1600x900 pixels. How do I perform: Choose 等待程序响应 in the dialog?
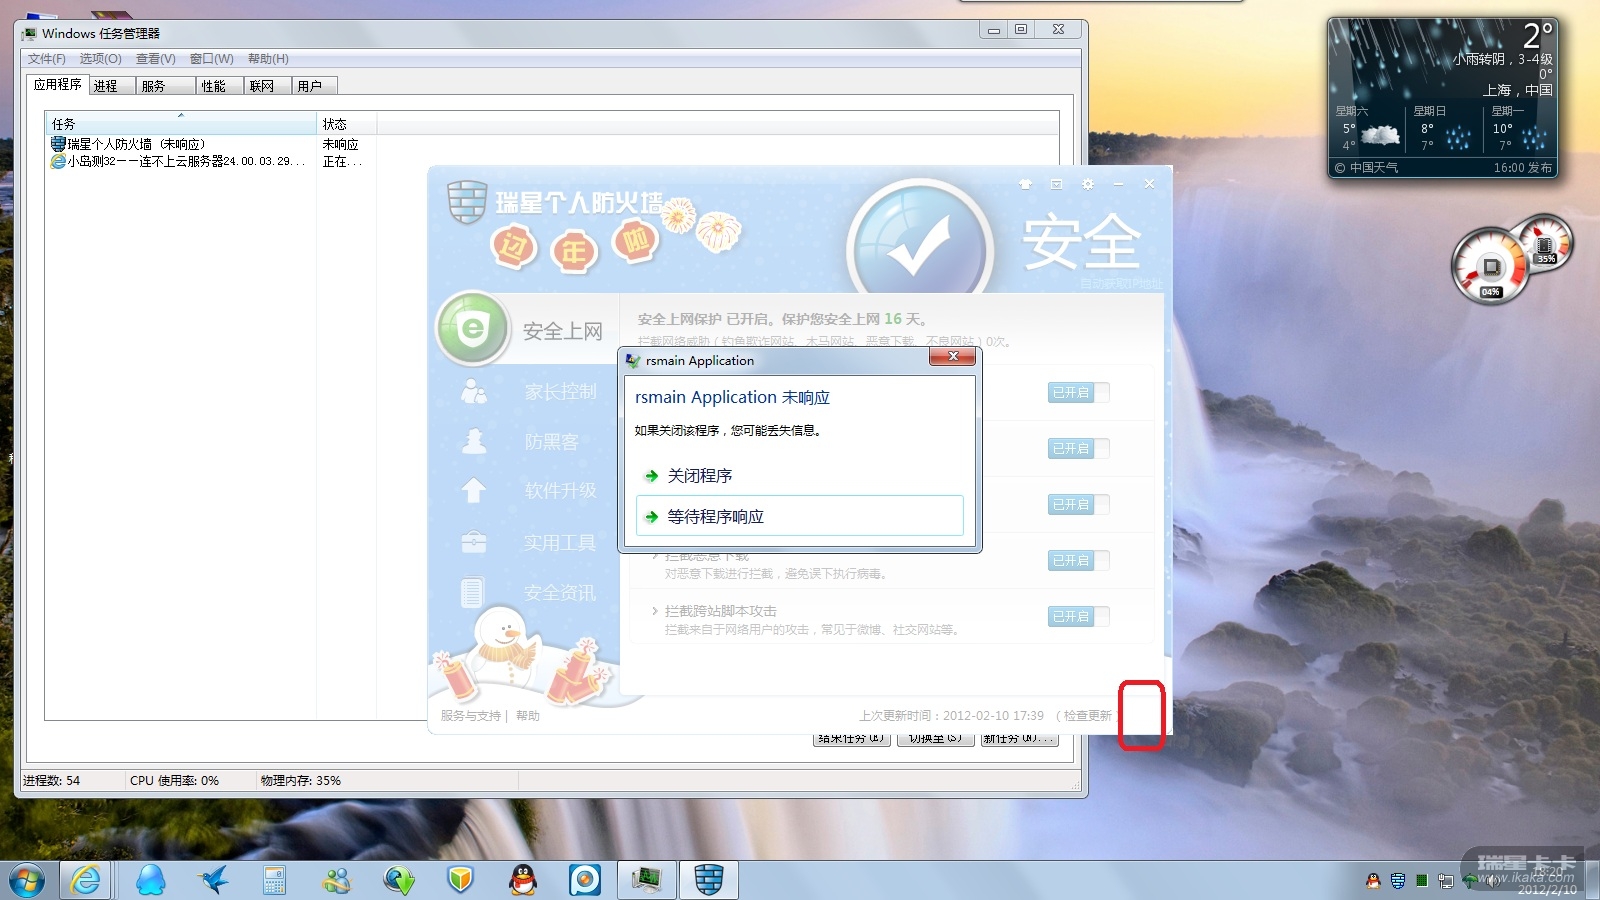(x=799, y=516)
